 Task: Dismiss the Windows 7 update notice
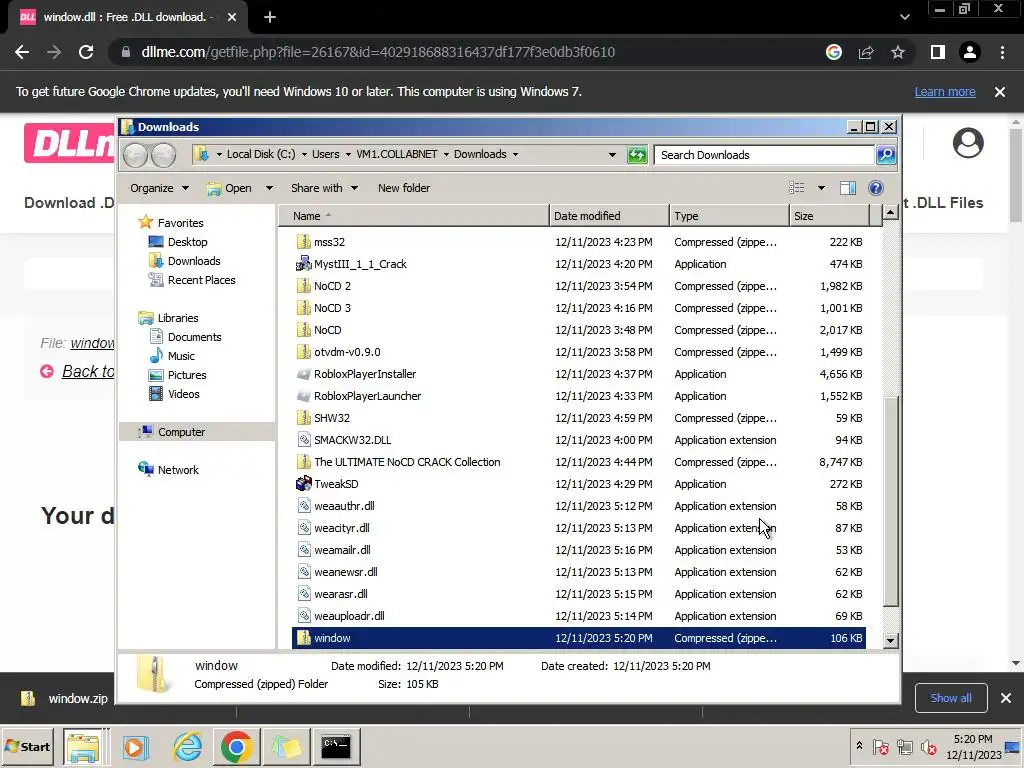pos(1000,92)
